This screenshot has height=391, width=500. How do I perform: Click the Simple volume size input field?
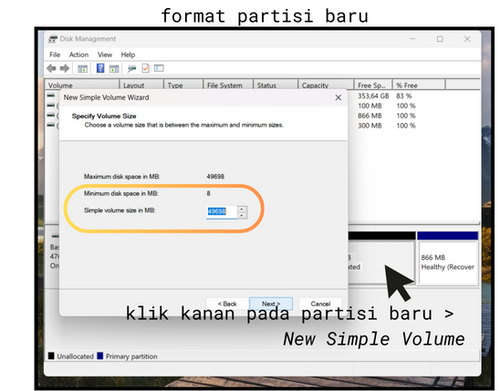point(221,212)
